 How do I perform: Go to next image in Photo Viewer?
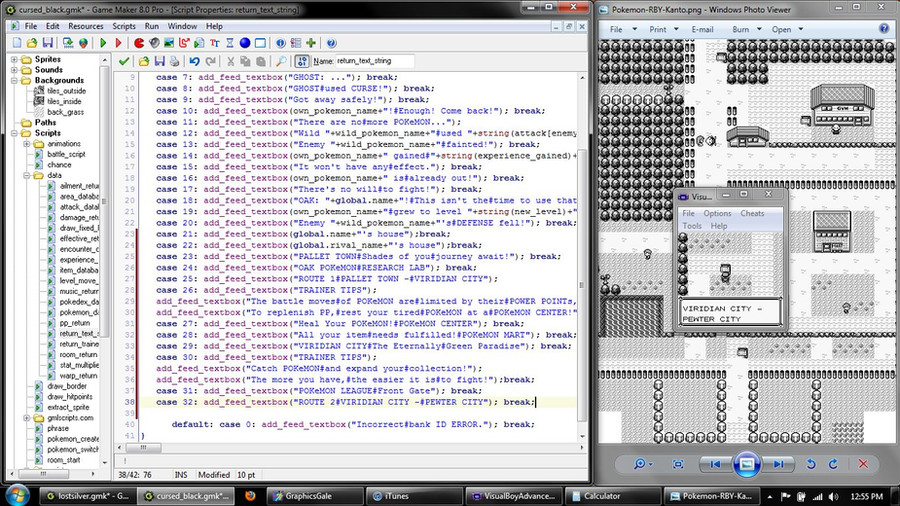778,464
